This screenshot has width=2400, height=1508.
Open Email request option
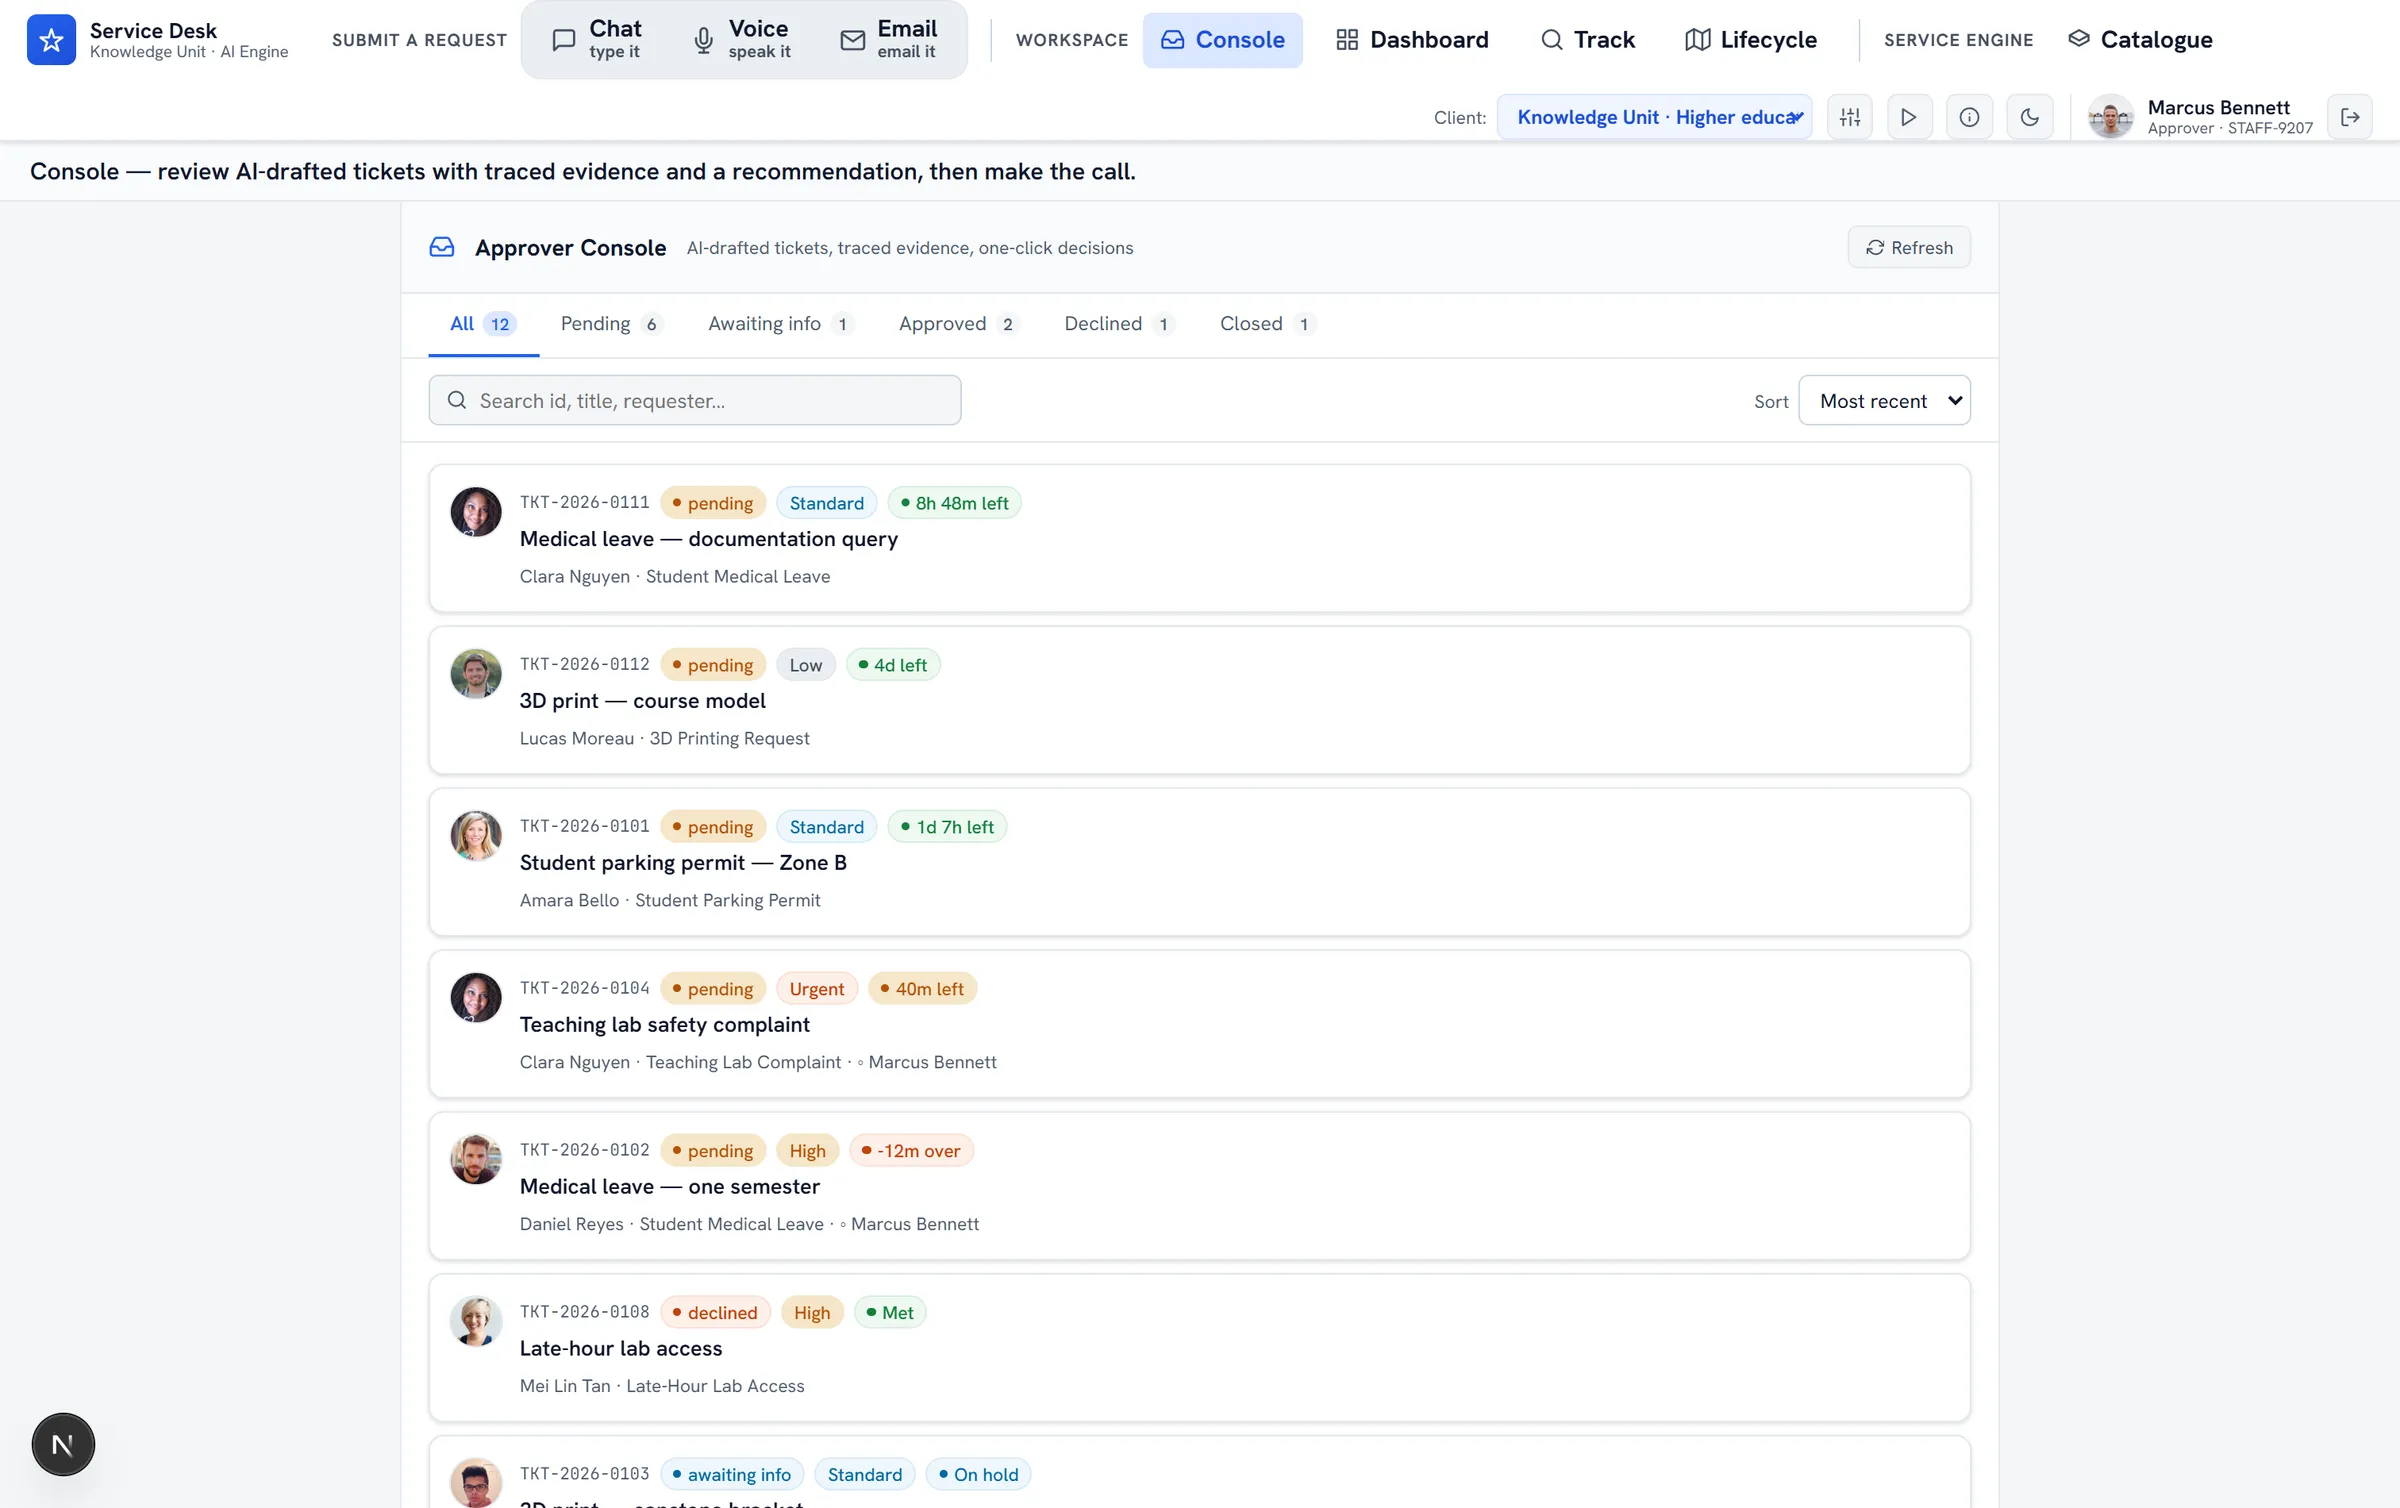[x=889, y=39]
